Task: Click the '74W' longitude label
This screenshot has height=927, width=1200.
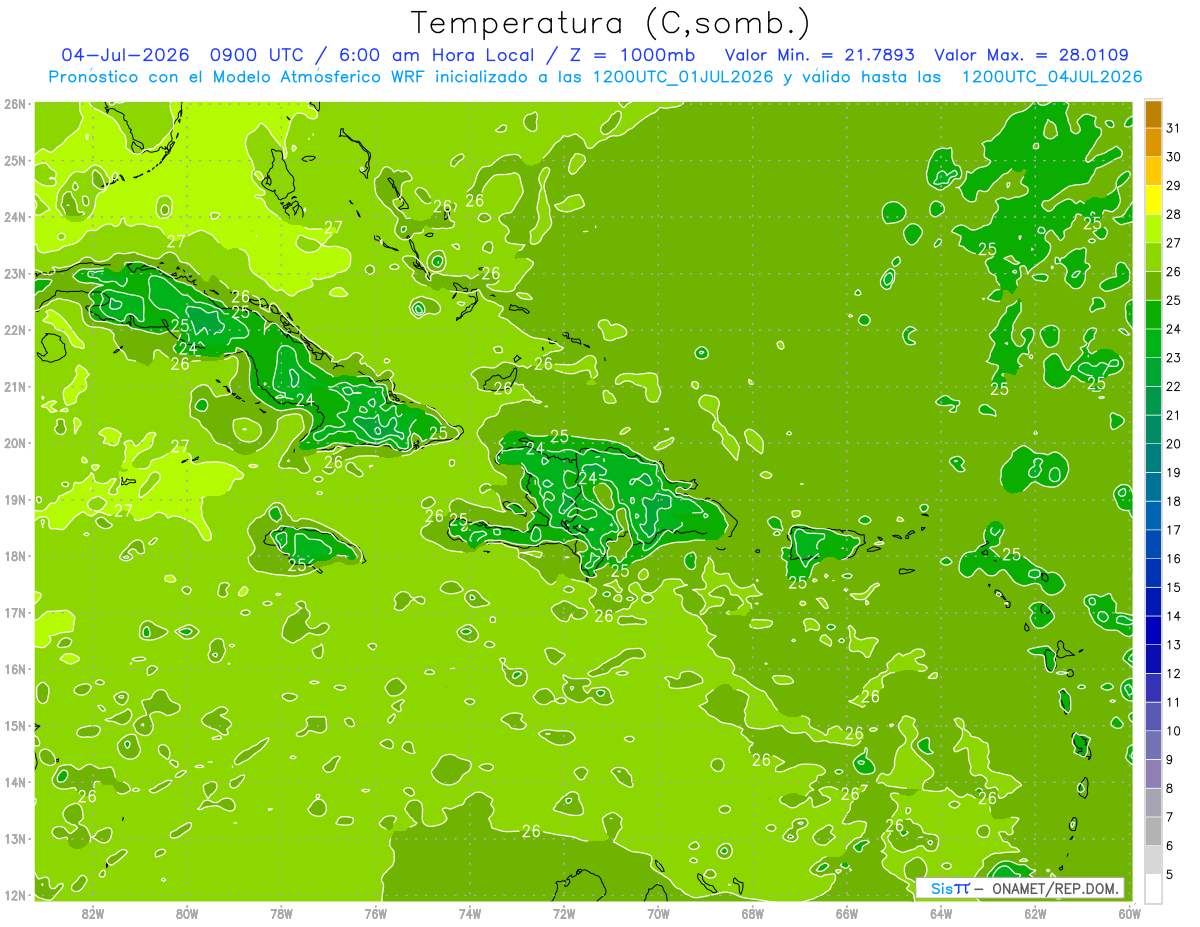Action: [470, 913]
